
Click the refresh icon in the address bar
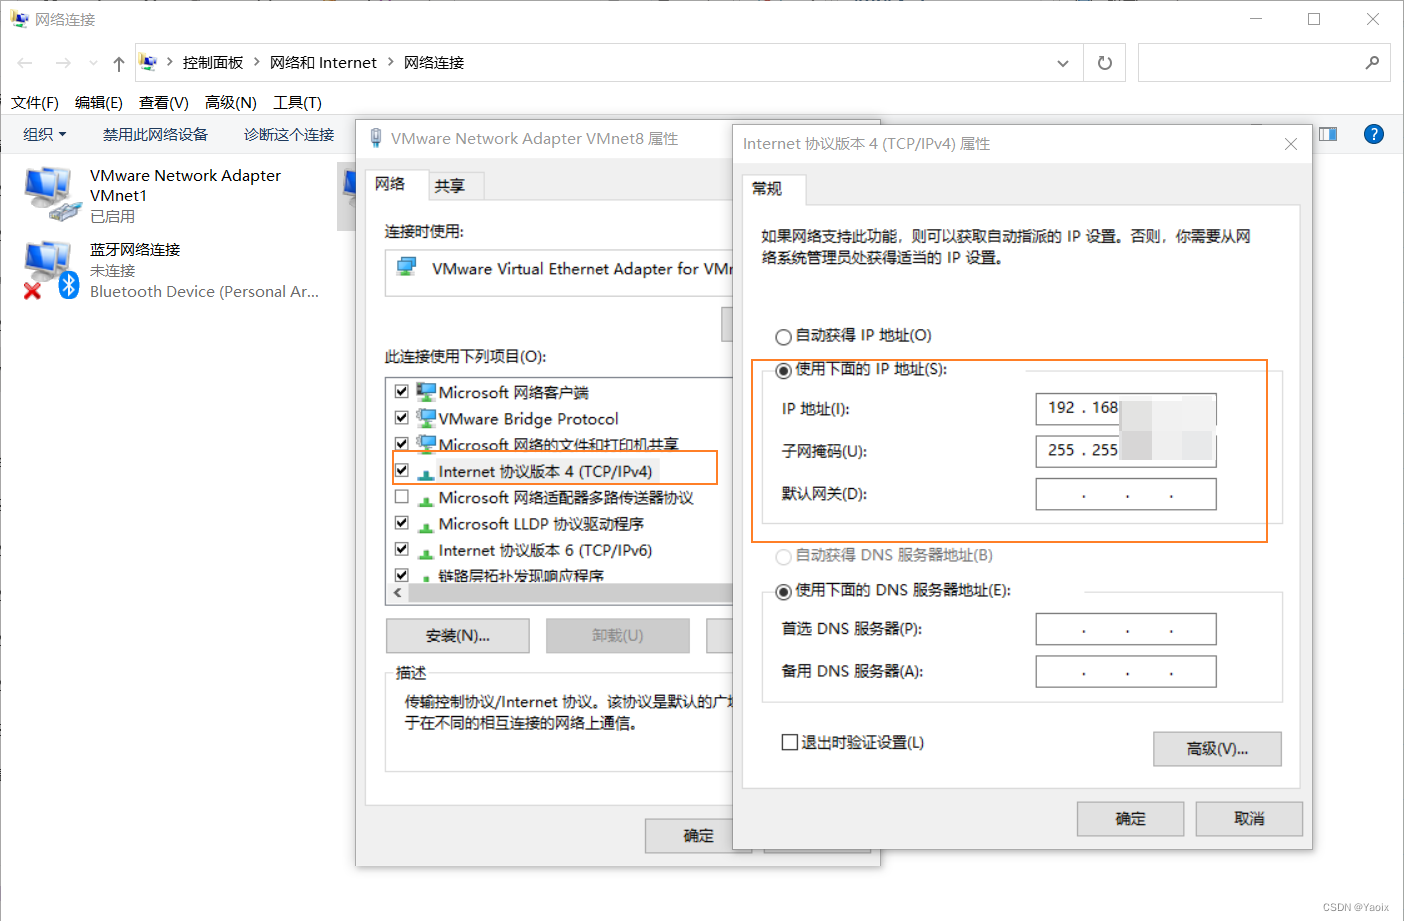pyautogui.click(x=1104, y=62)
